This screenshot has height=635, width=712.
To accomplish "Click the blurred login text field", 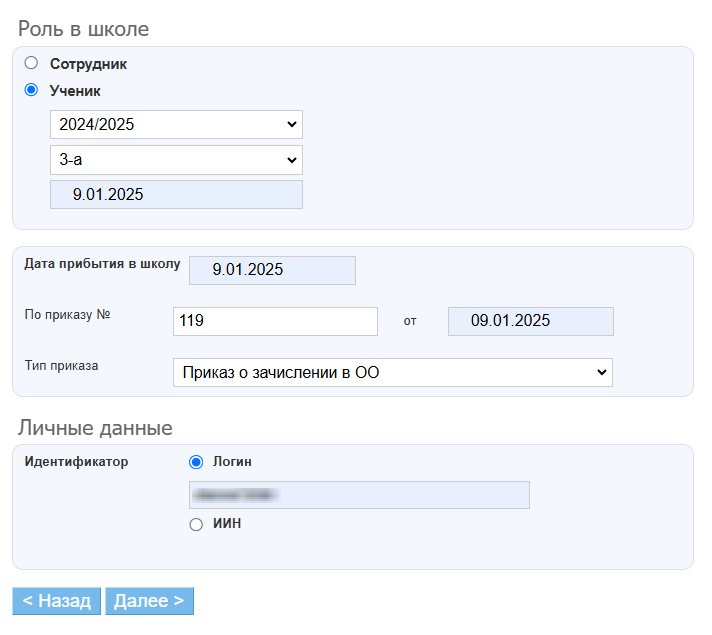I will (359, 495).
